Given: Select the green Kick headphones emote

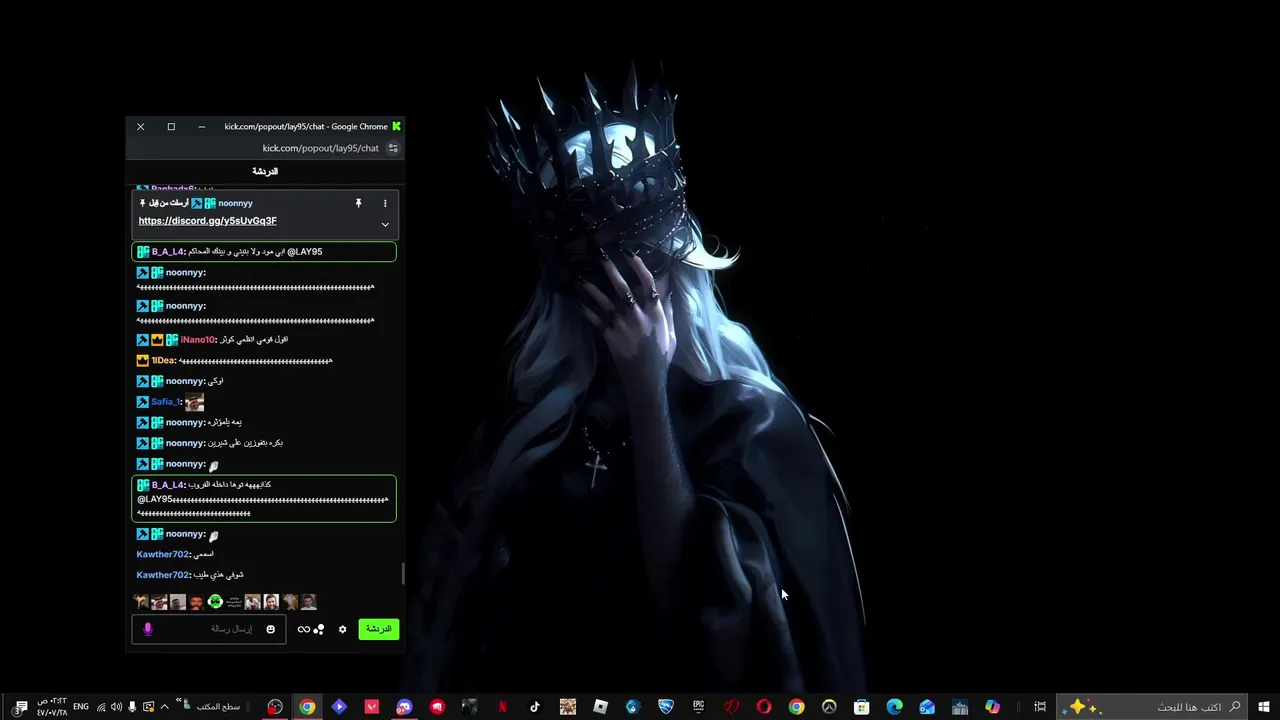Looking at the screenshot, I should tap(215, 602).
